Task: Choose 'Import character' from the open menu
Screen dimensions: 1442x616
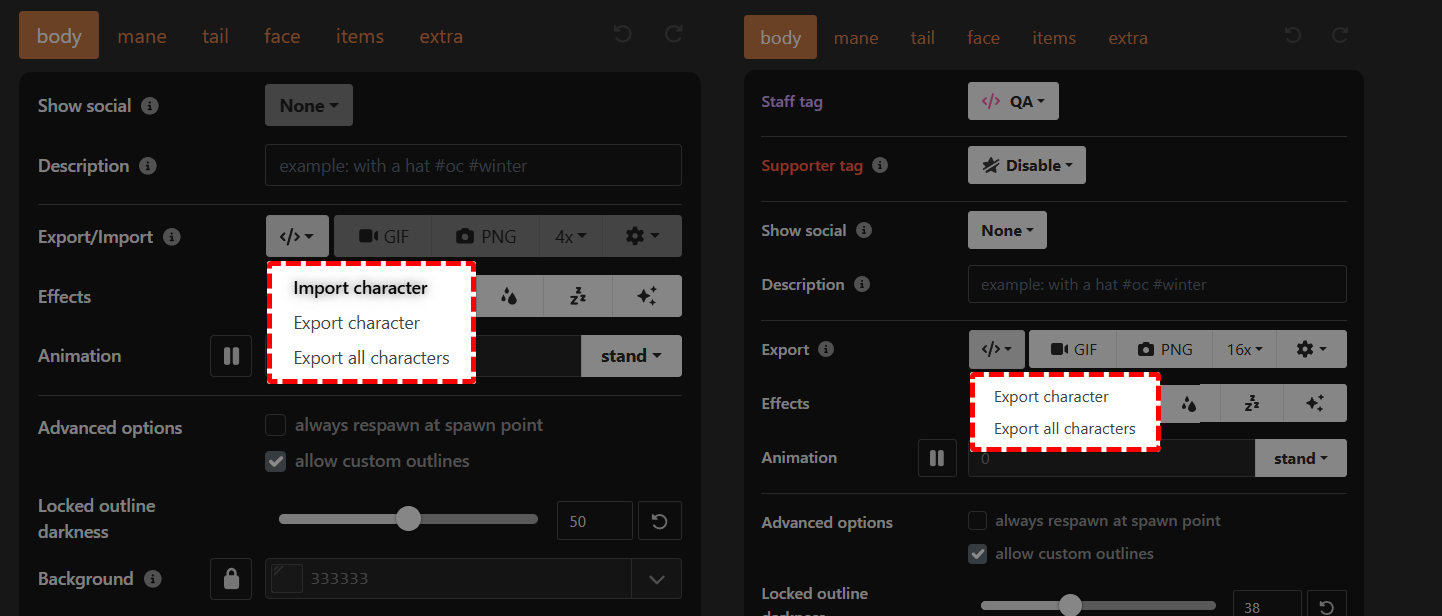Action: [x=360, y=288]
